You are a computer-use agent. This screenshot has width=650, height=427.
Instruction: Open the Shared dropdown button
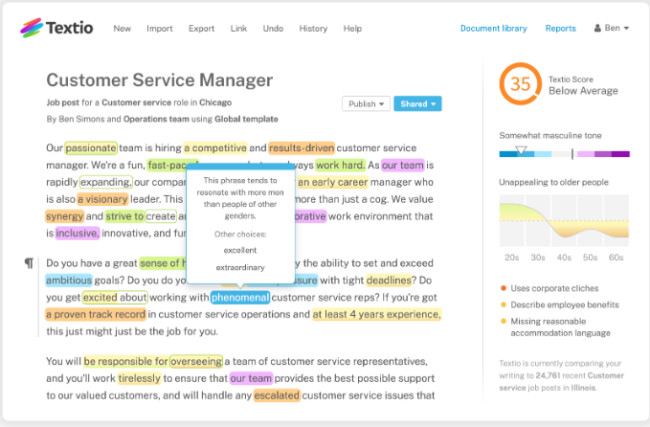pos(417,103)
